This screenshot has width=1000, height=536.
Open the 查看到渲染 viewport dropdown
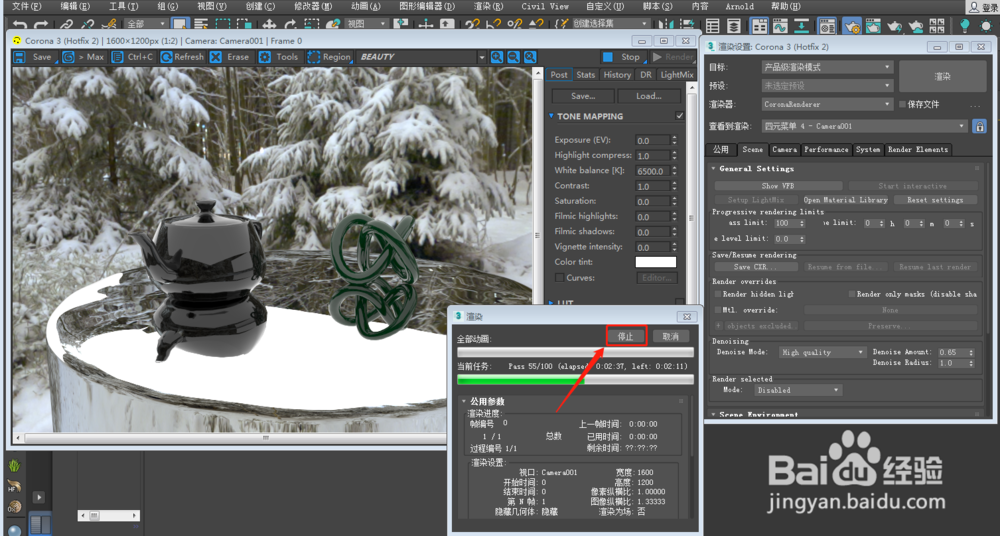tap(865, 126)
